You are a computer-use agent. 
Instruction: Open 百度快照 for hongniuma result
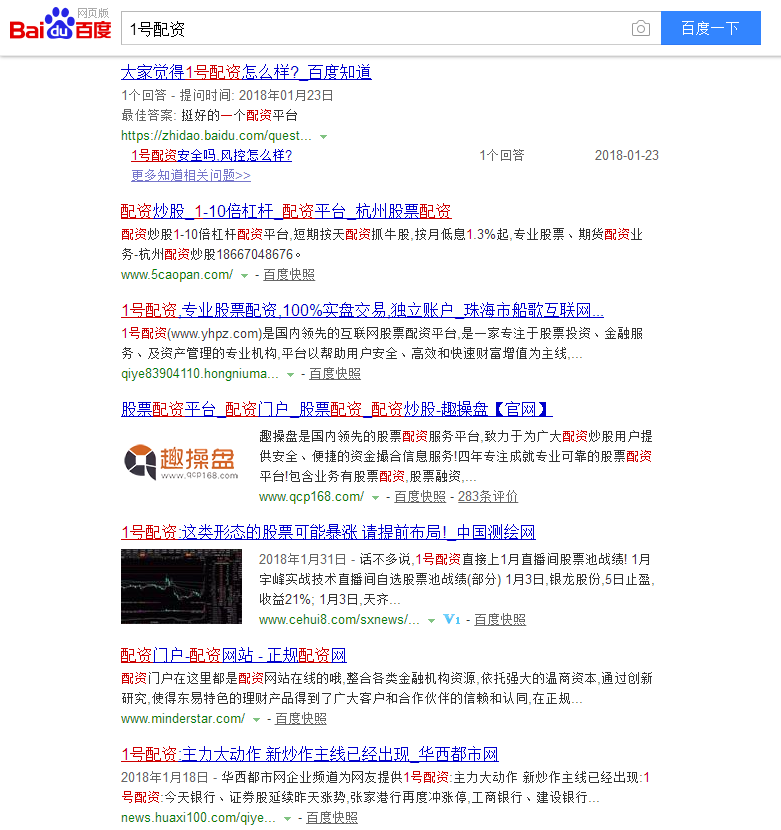(335, 374)
